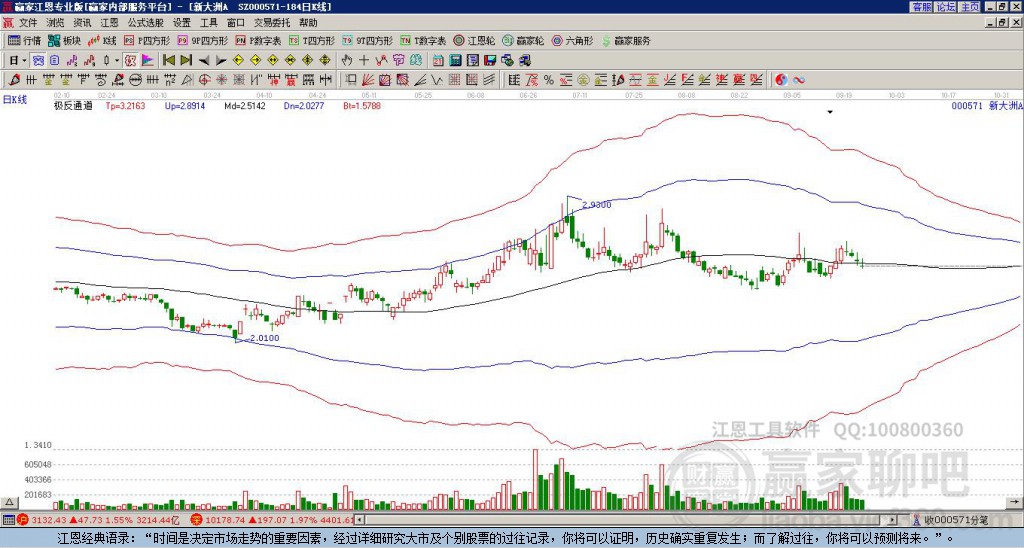Click the 权 adjusted-price toggle icon
The image size is (1024, 548).
click(130, 61)
